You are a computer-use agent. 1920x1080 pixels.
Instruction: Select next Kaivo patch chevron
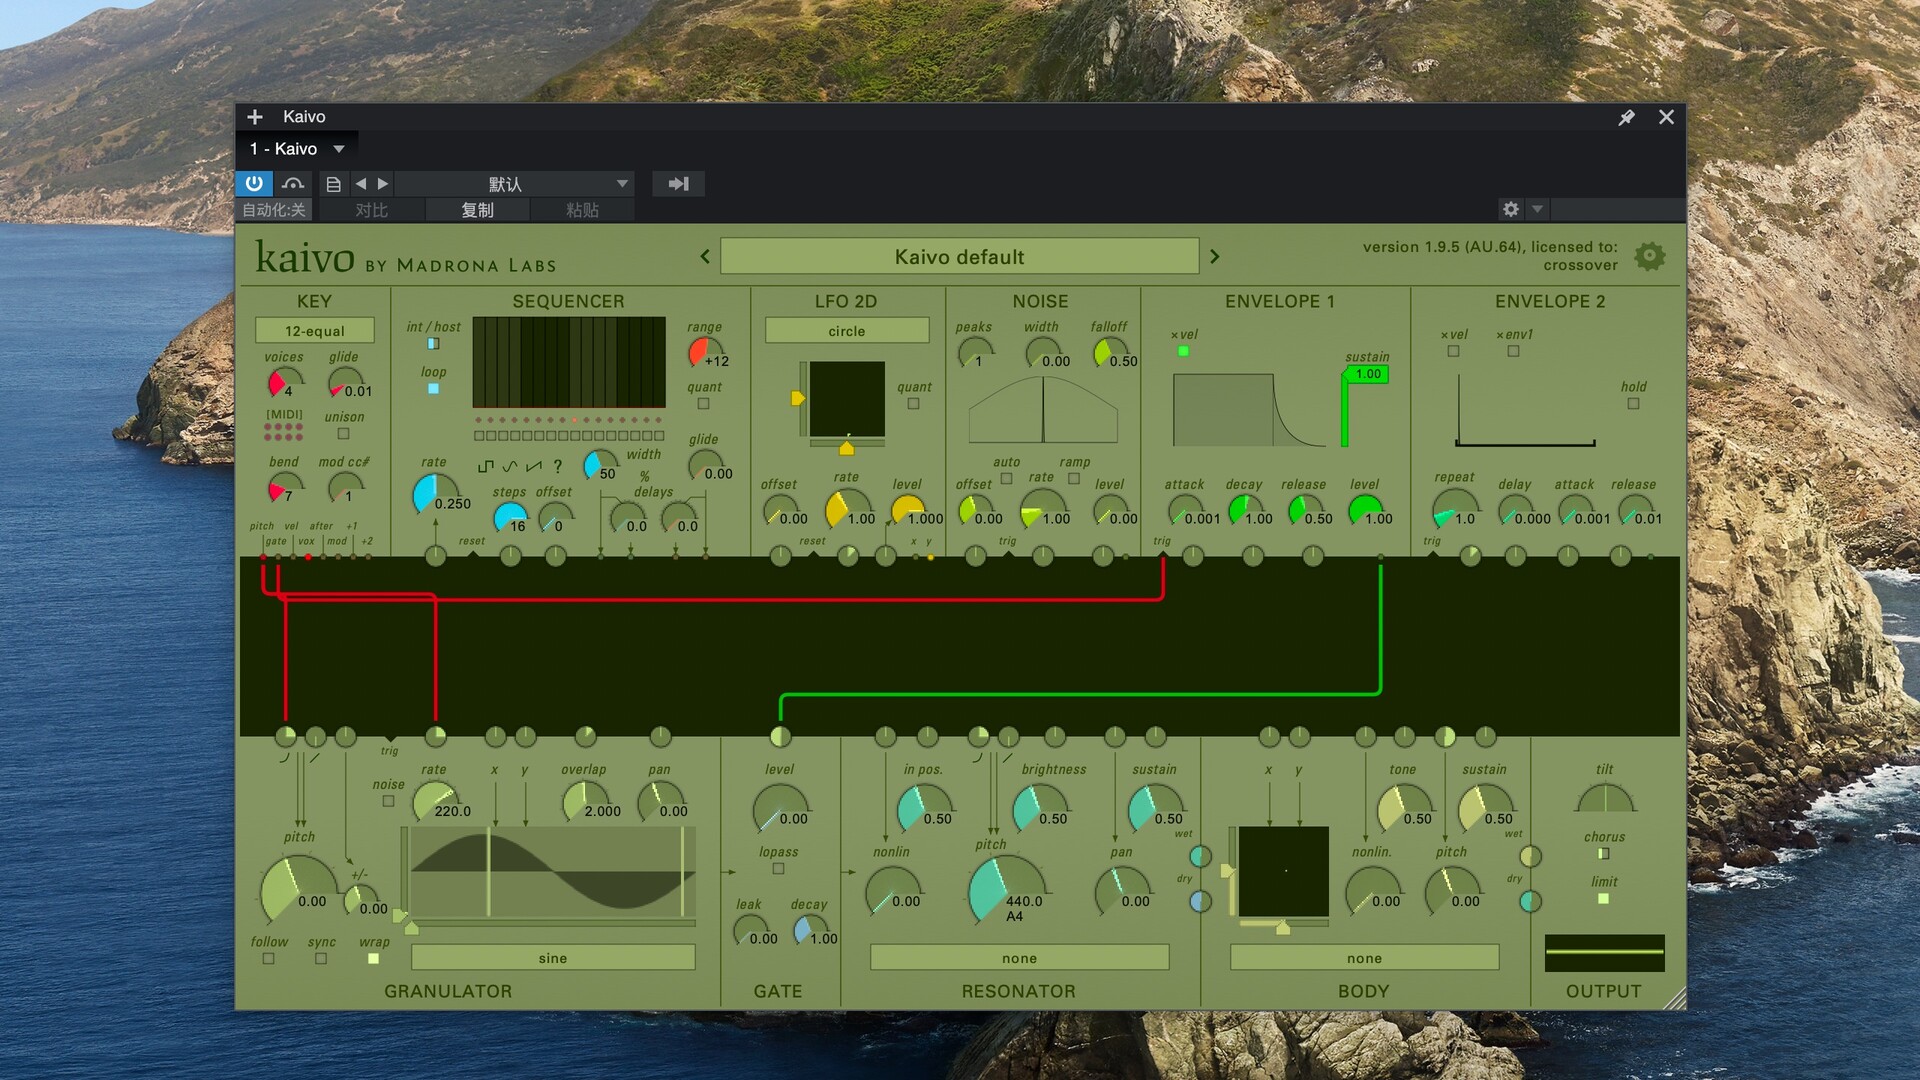[1215, 256]
